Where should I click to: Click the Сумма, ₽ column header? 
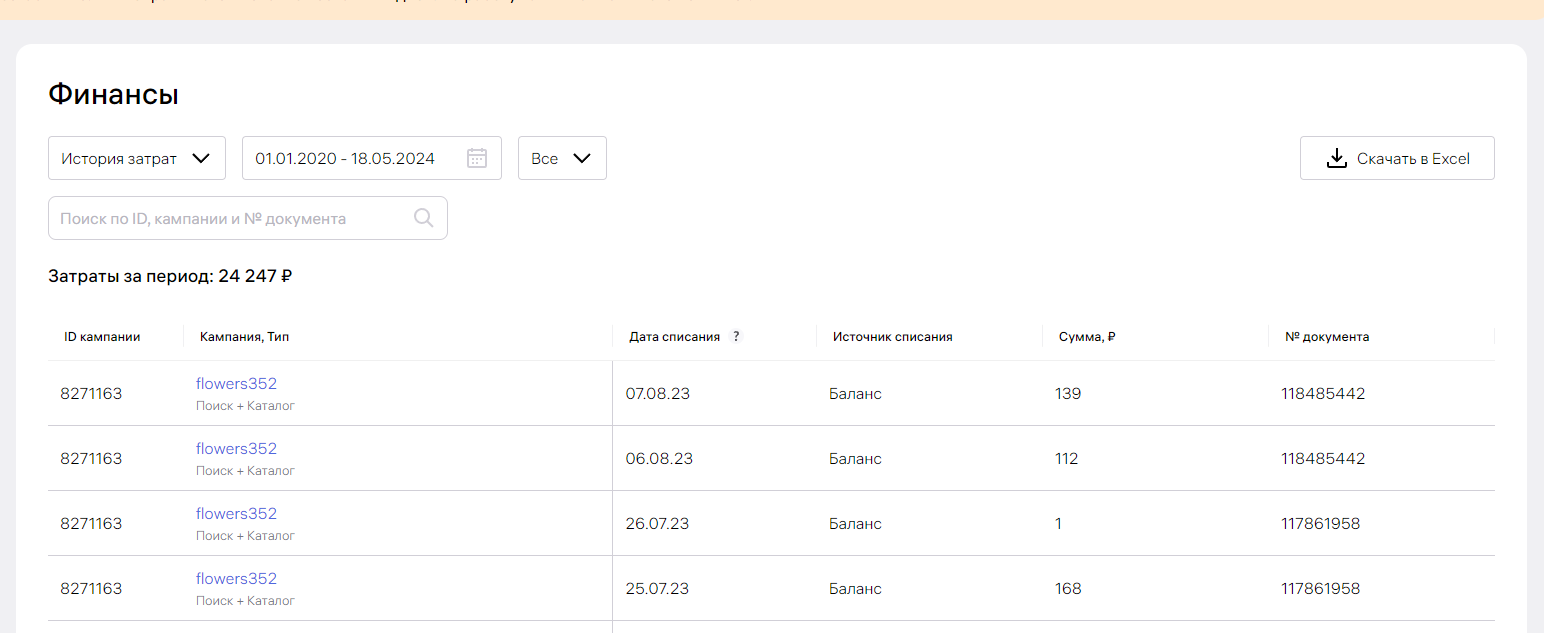coord(1086,337)
